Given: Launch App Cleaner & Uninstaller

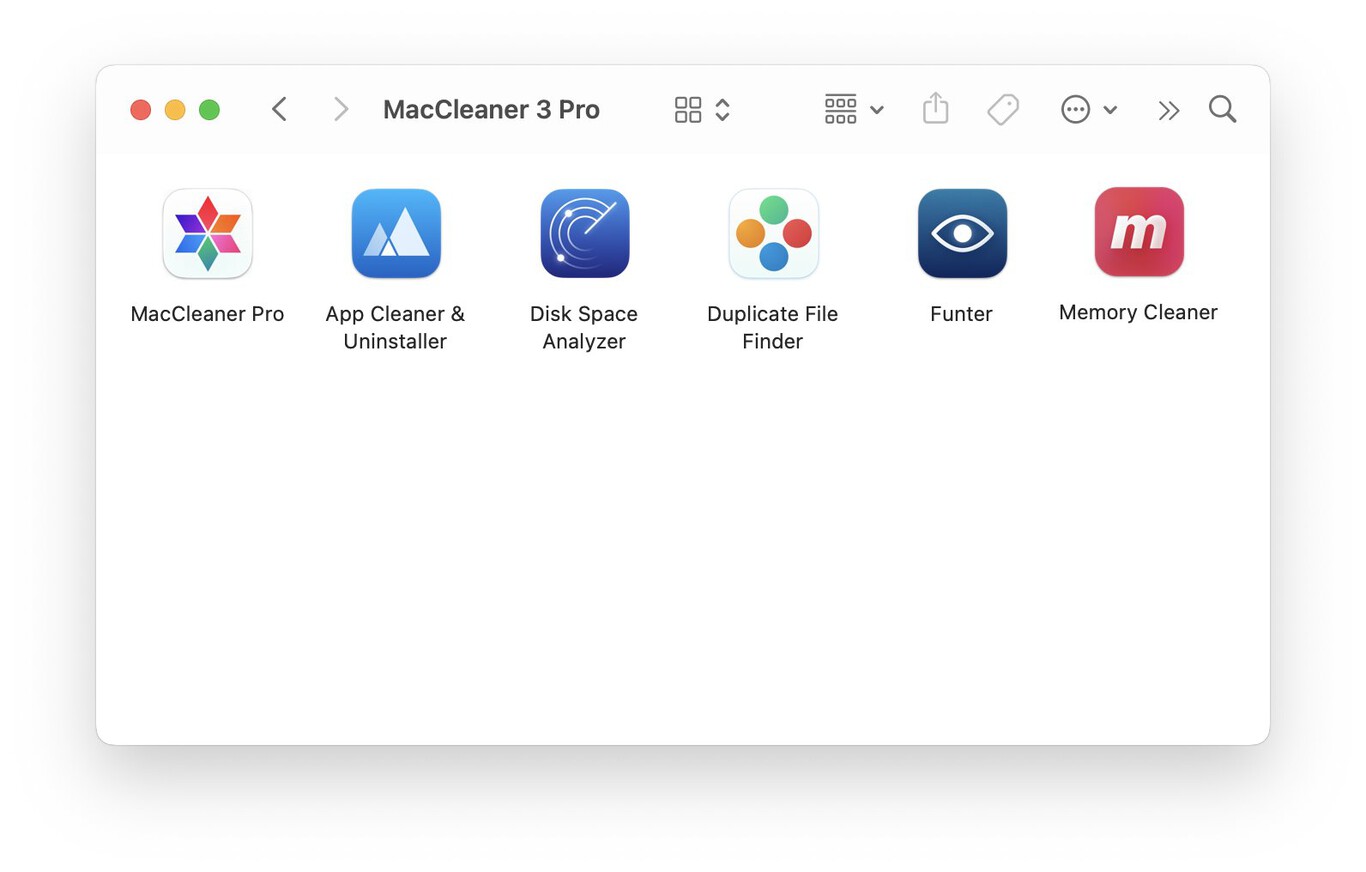Looking at the screenshot, I should click(x=396, y=233).
